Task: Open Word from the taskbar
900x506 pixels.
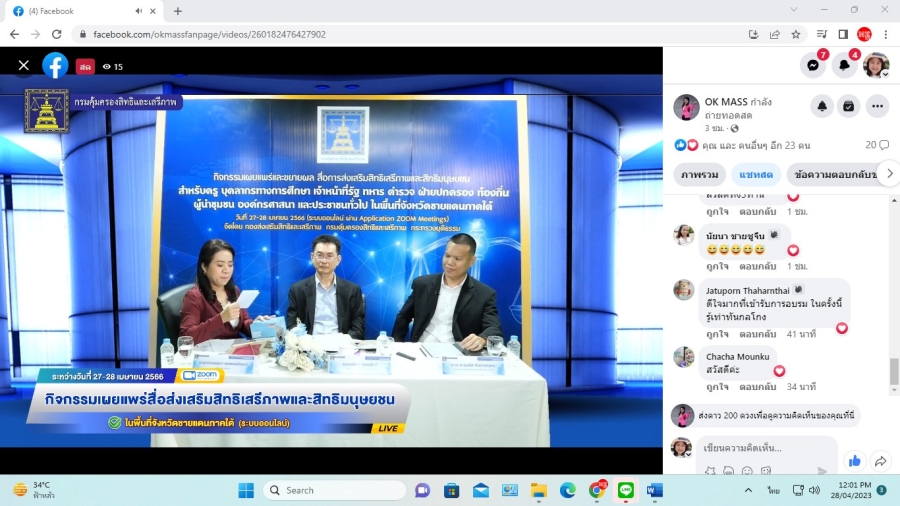Action: 654,491
